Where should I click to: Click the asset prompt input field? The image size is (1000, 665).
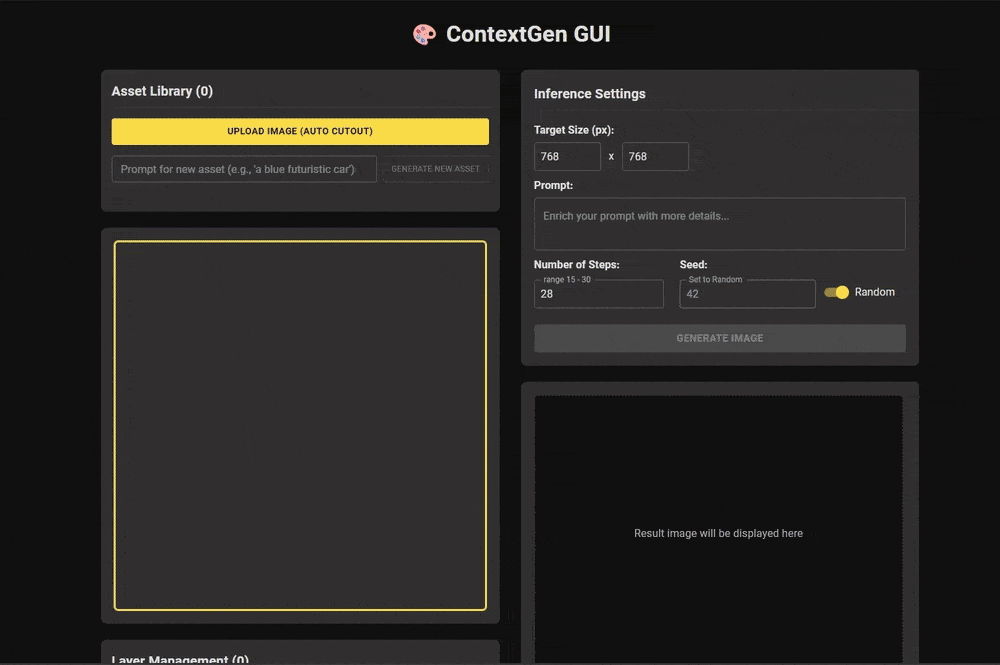coord(243,169)
